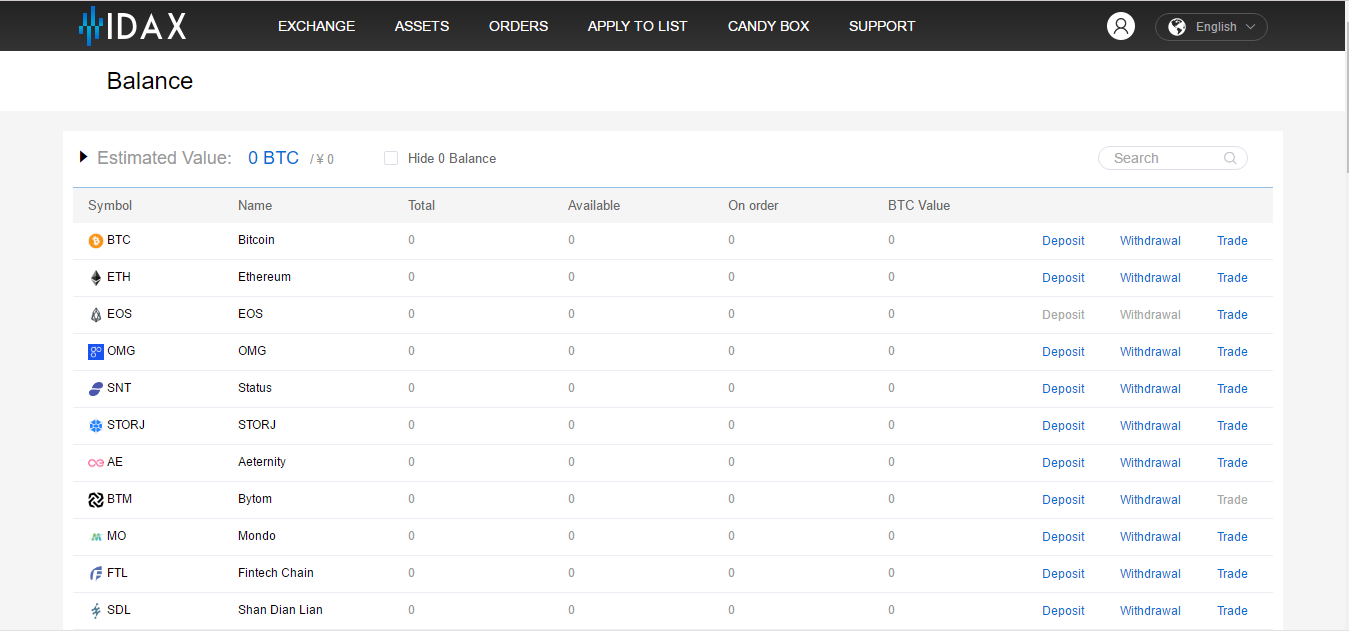Click the Name column header

pos(255,206)
